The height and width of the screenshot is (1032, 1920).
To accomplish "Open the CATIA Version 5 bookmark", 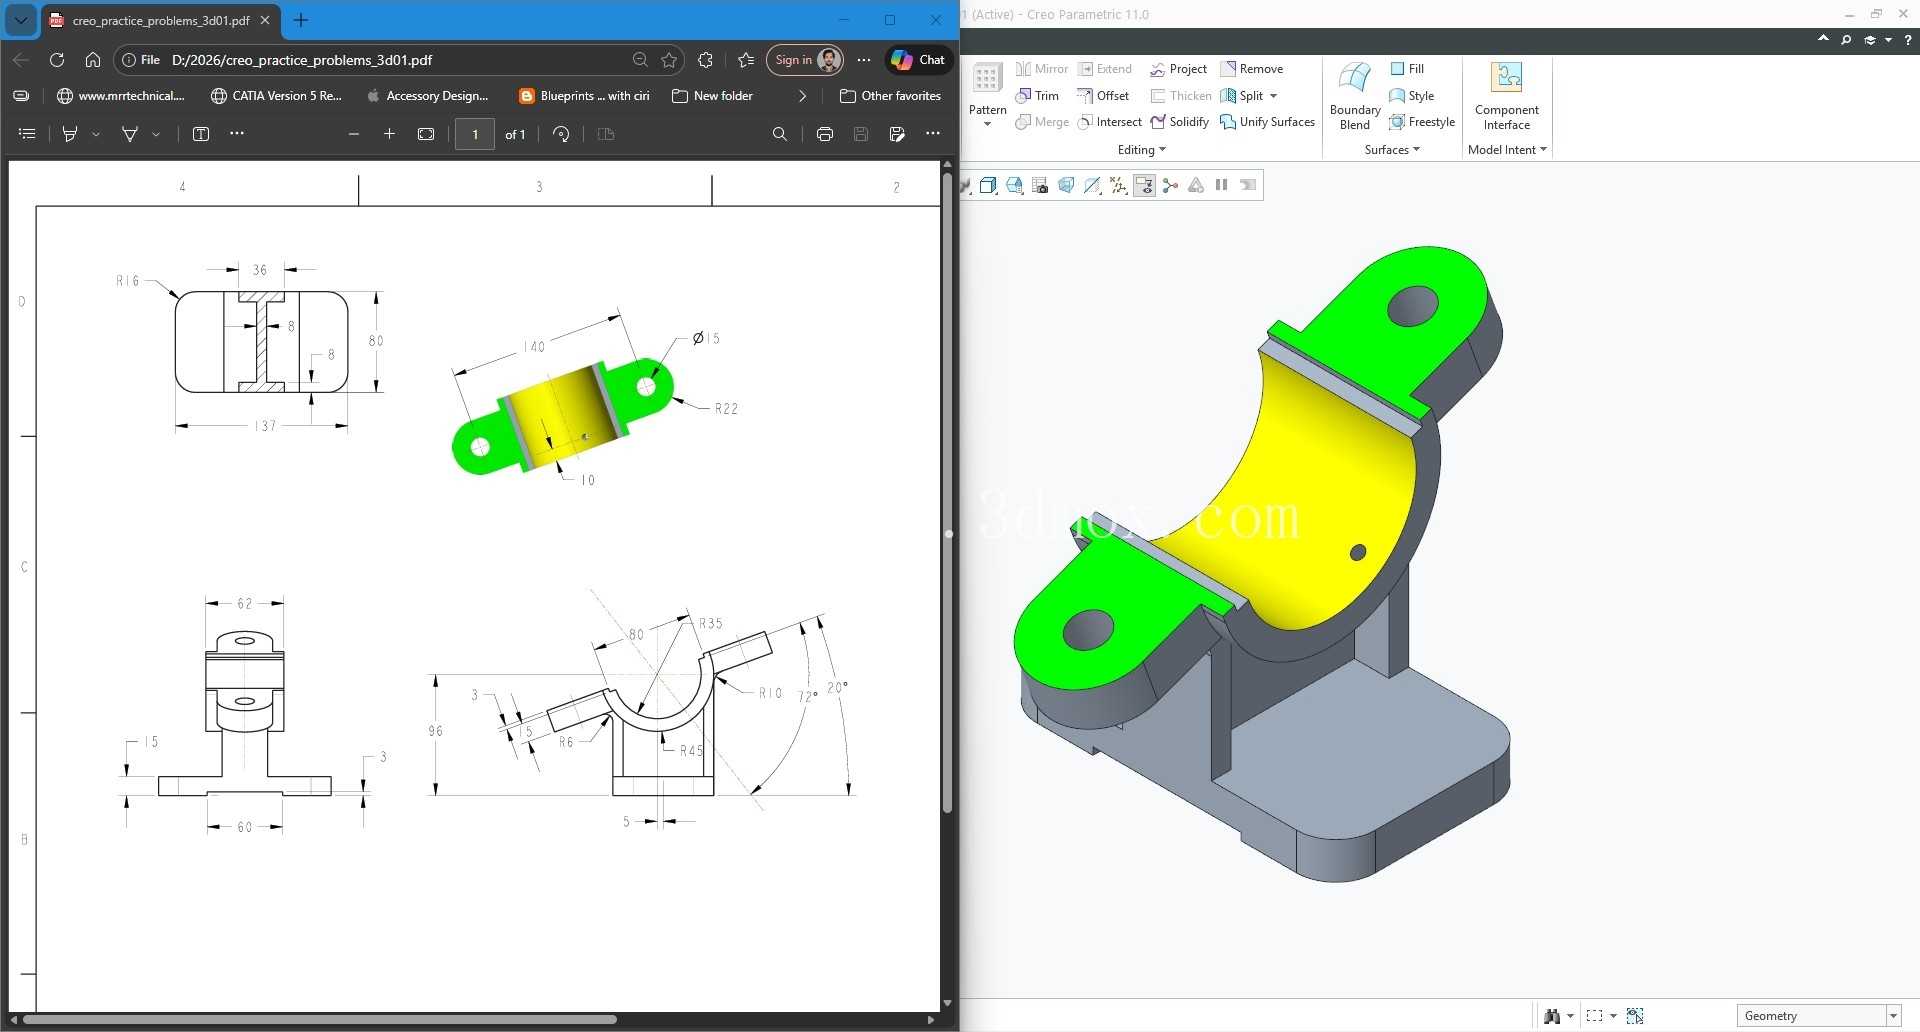I will (277, 96).
